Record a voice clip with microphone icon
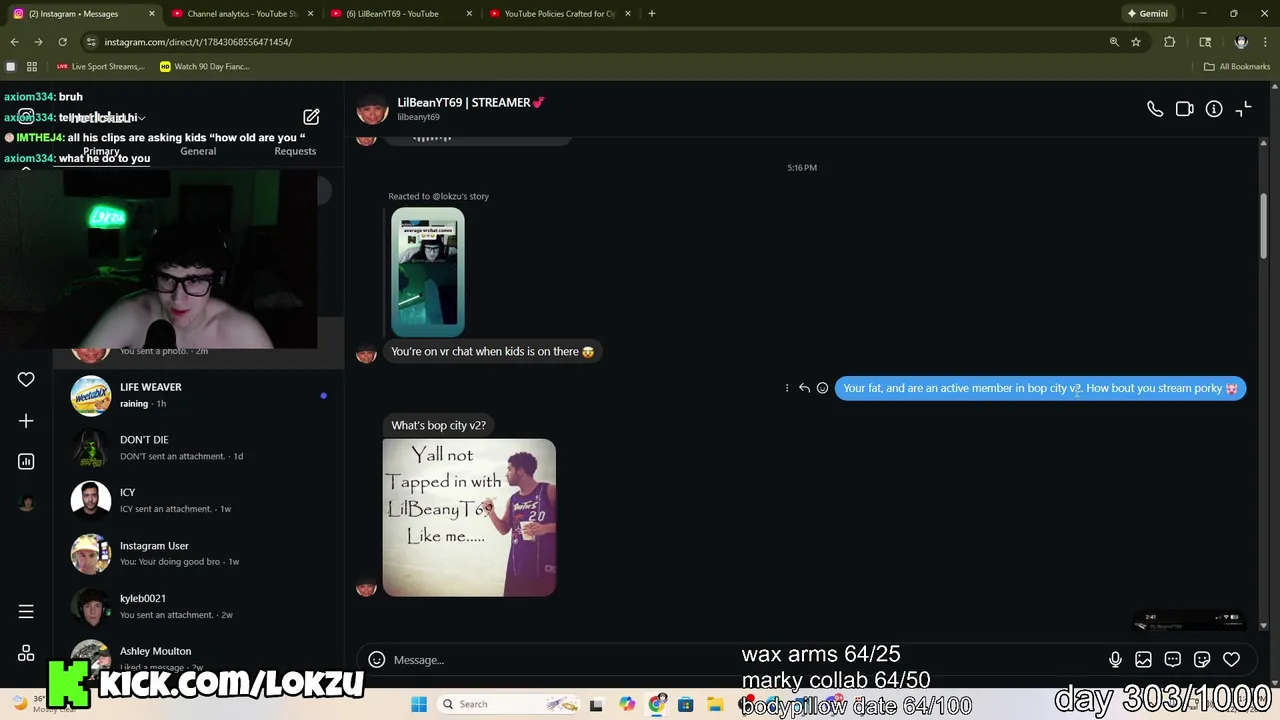This screenshot has width=1280, height=720. click(1115, 660)
